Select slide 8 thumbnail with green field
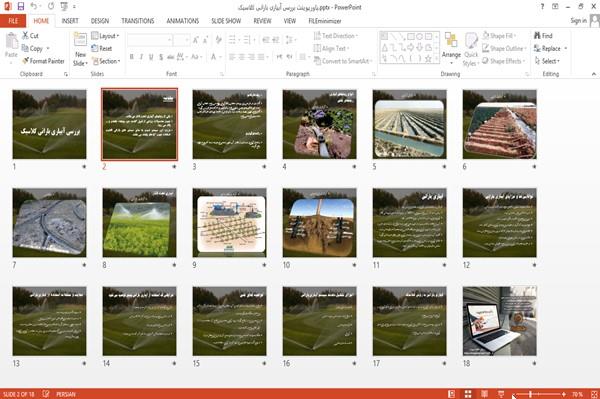 [140, 223]
